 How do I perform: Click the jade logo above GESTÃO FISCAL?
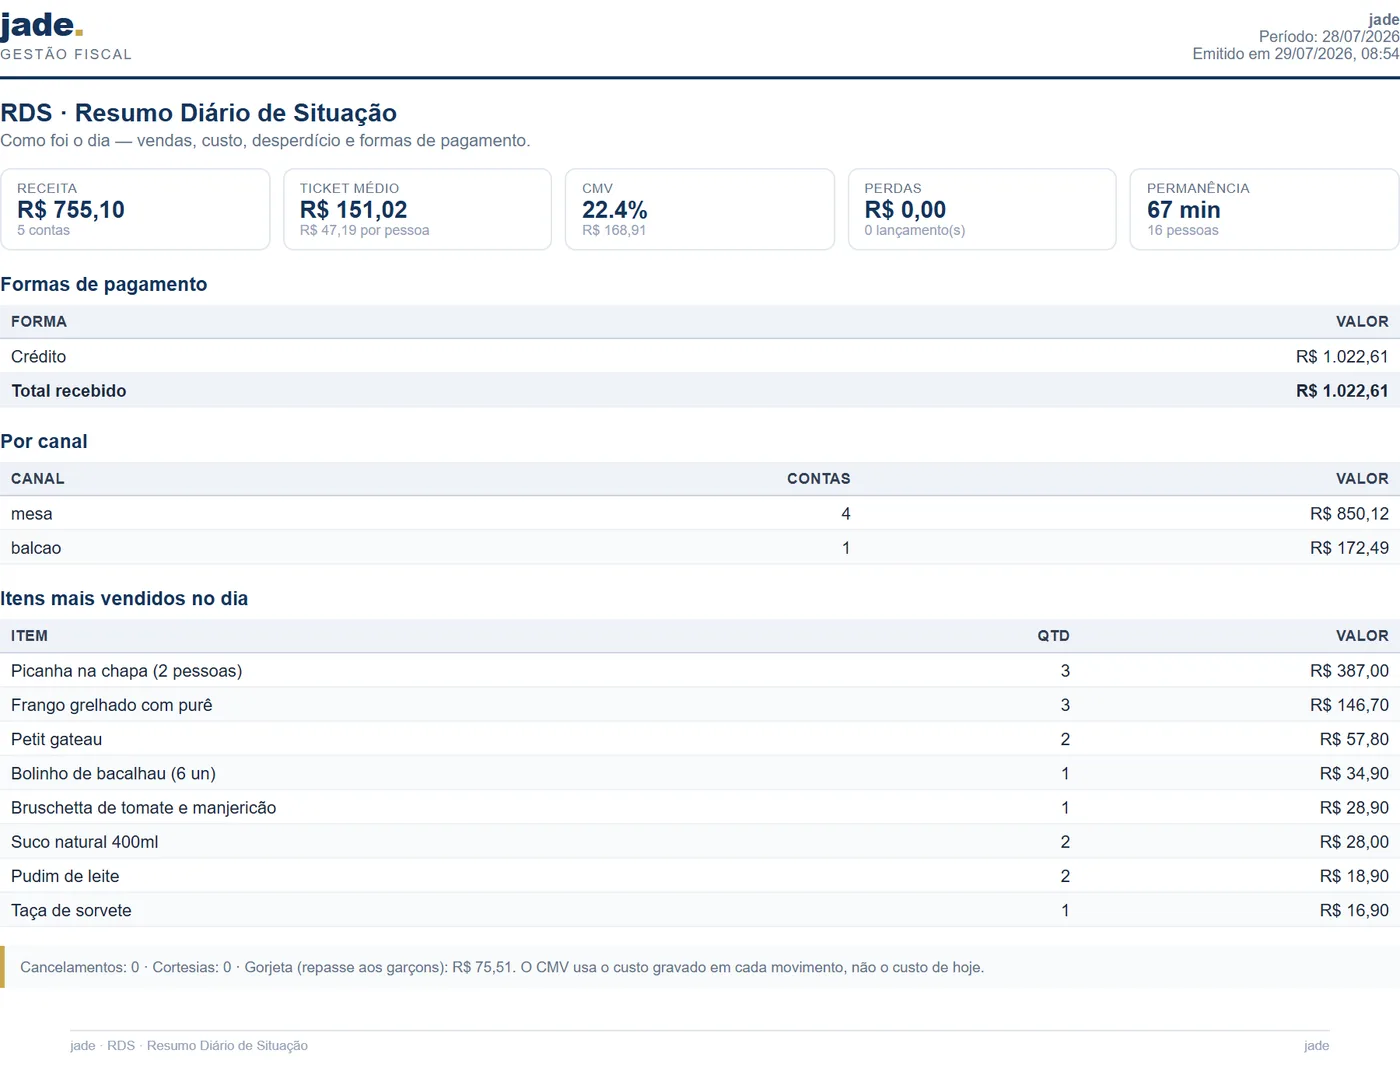coord(42,26)
